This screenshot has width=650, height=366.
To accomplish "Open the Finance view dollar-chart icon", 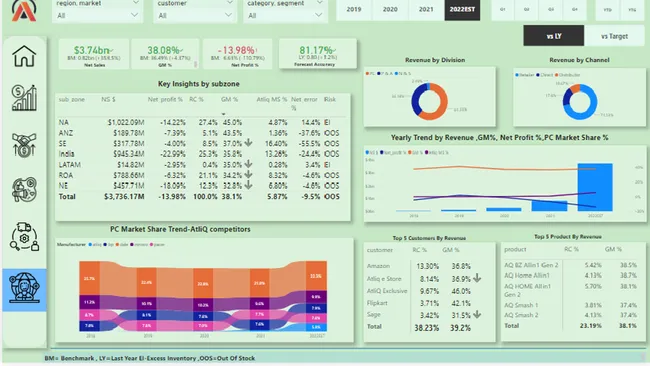I will (x=24, y=98).
